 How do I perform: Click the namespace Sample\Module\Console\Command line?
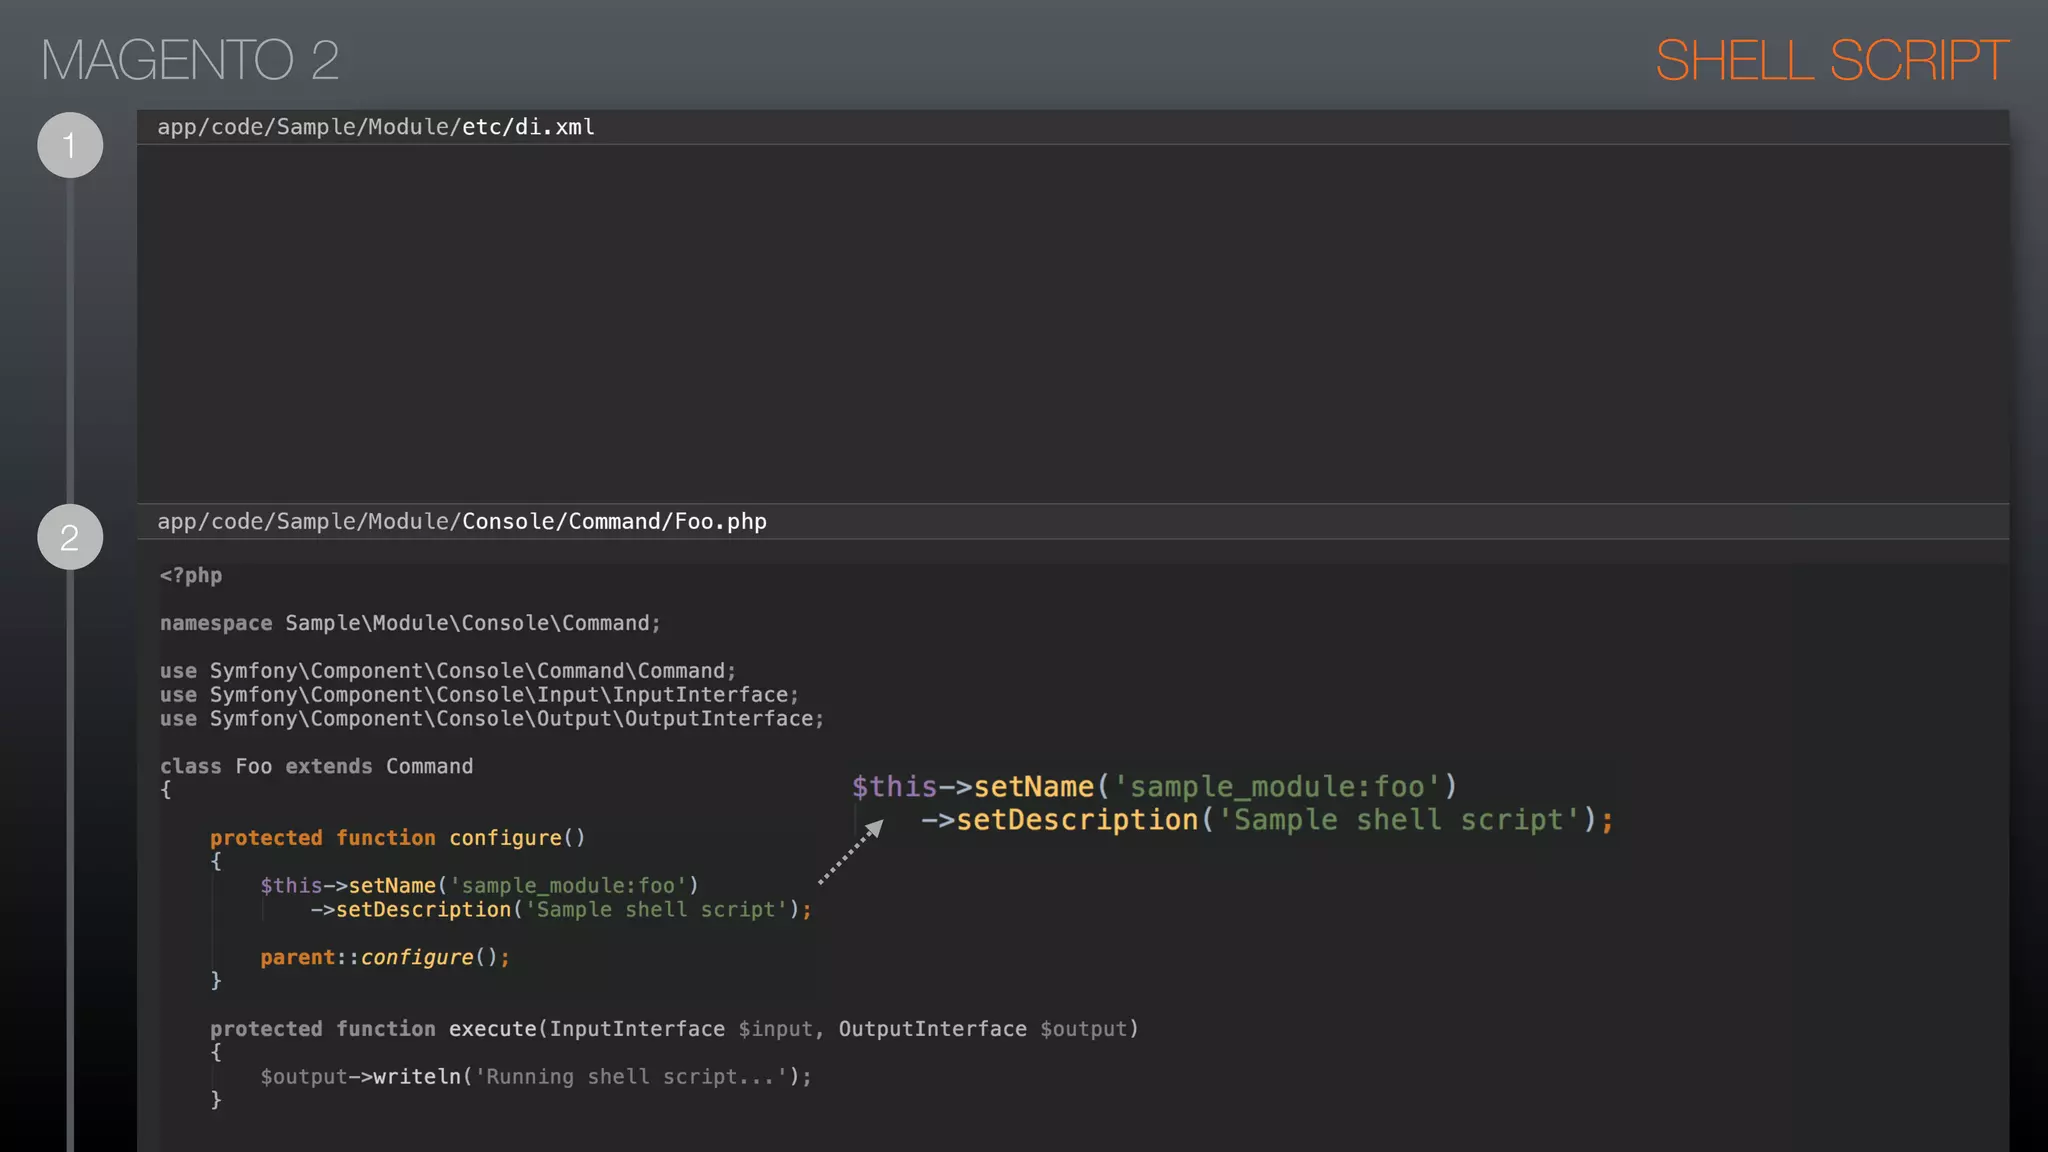(x=410, y=623)
